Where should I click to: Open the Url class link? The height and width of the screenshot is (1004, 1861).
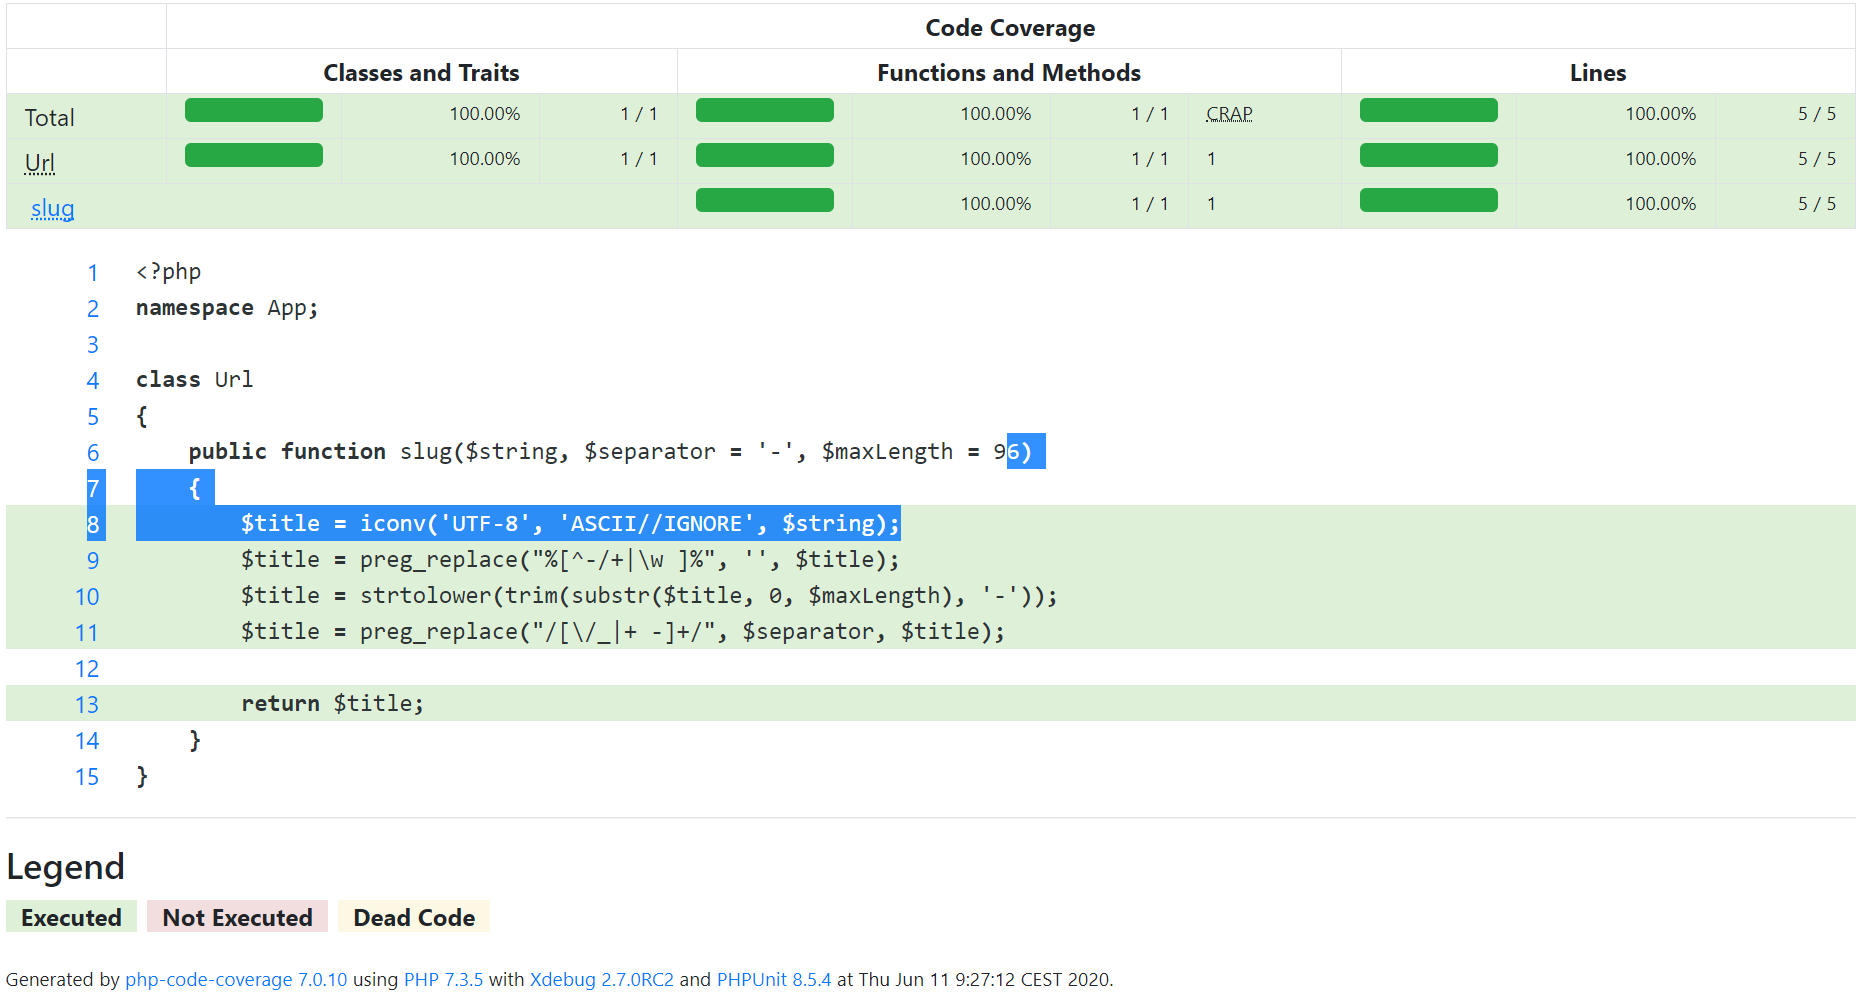[40, 163]
